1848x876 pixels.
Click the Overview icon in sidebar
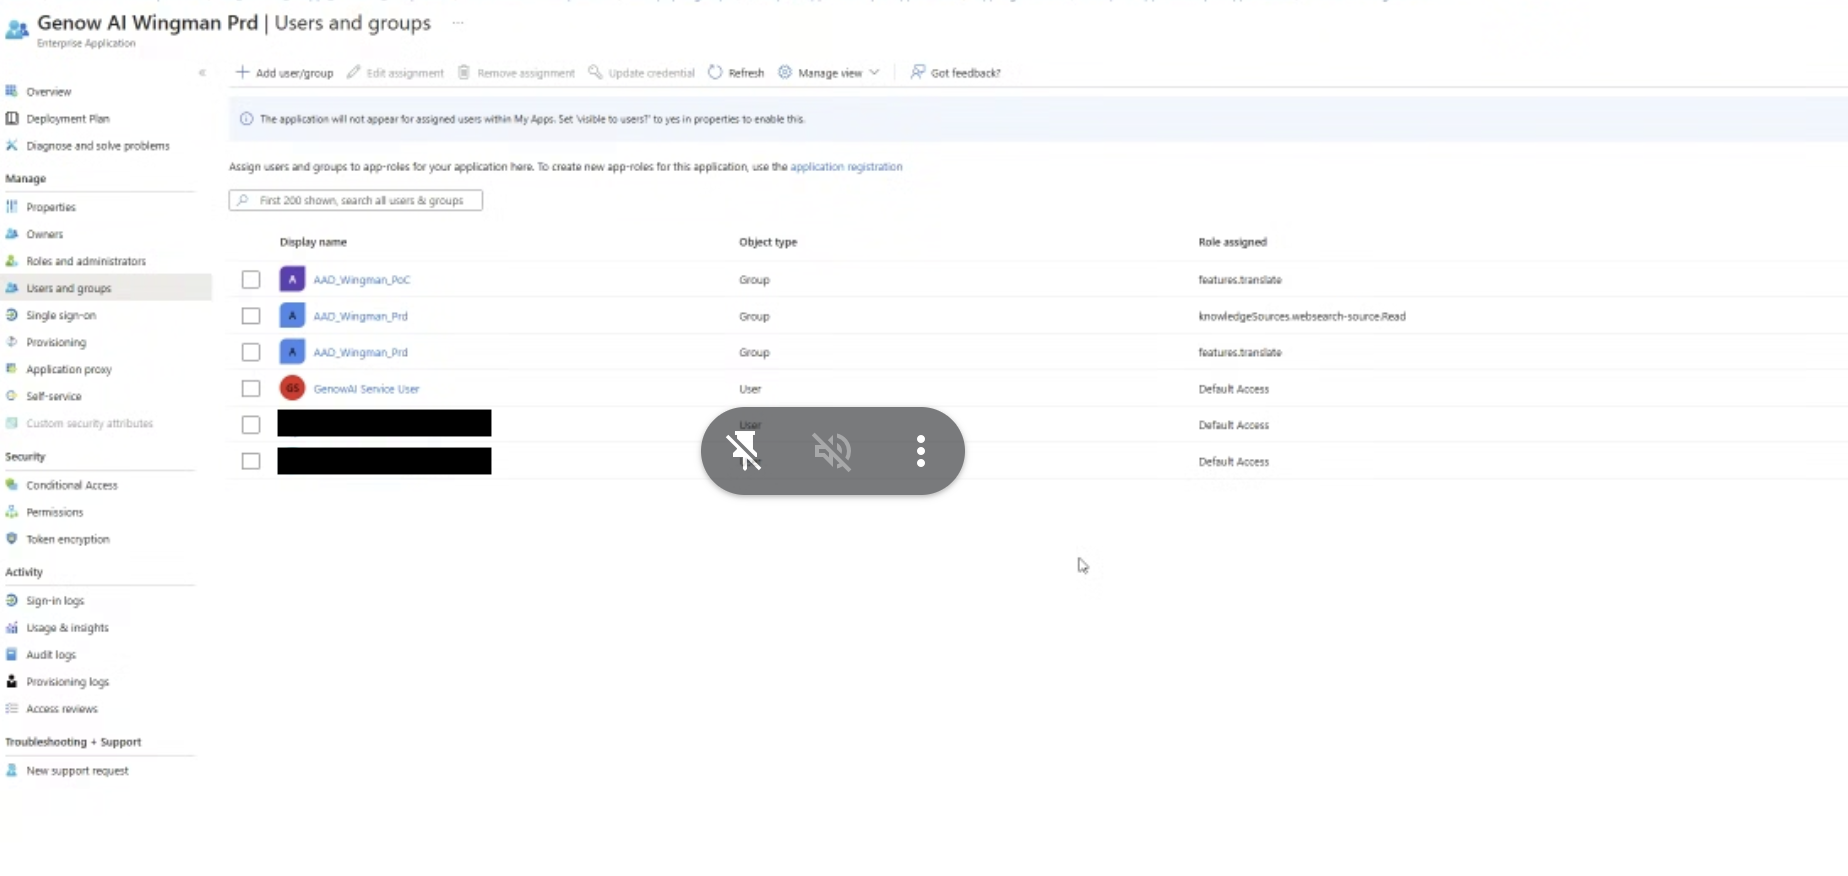coord(12,91)
